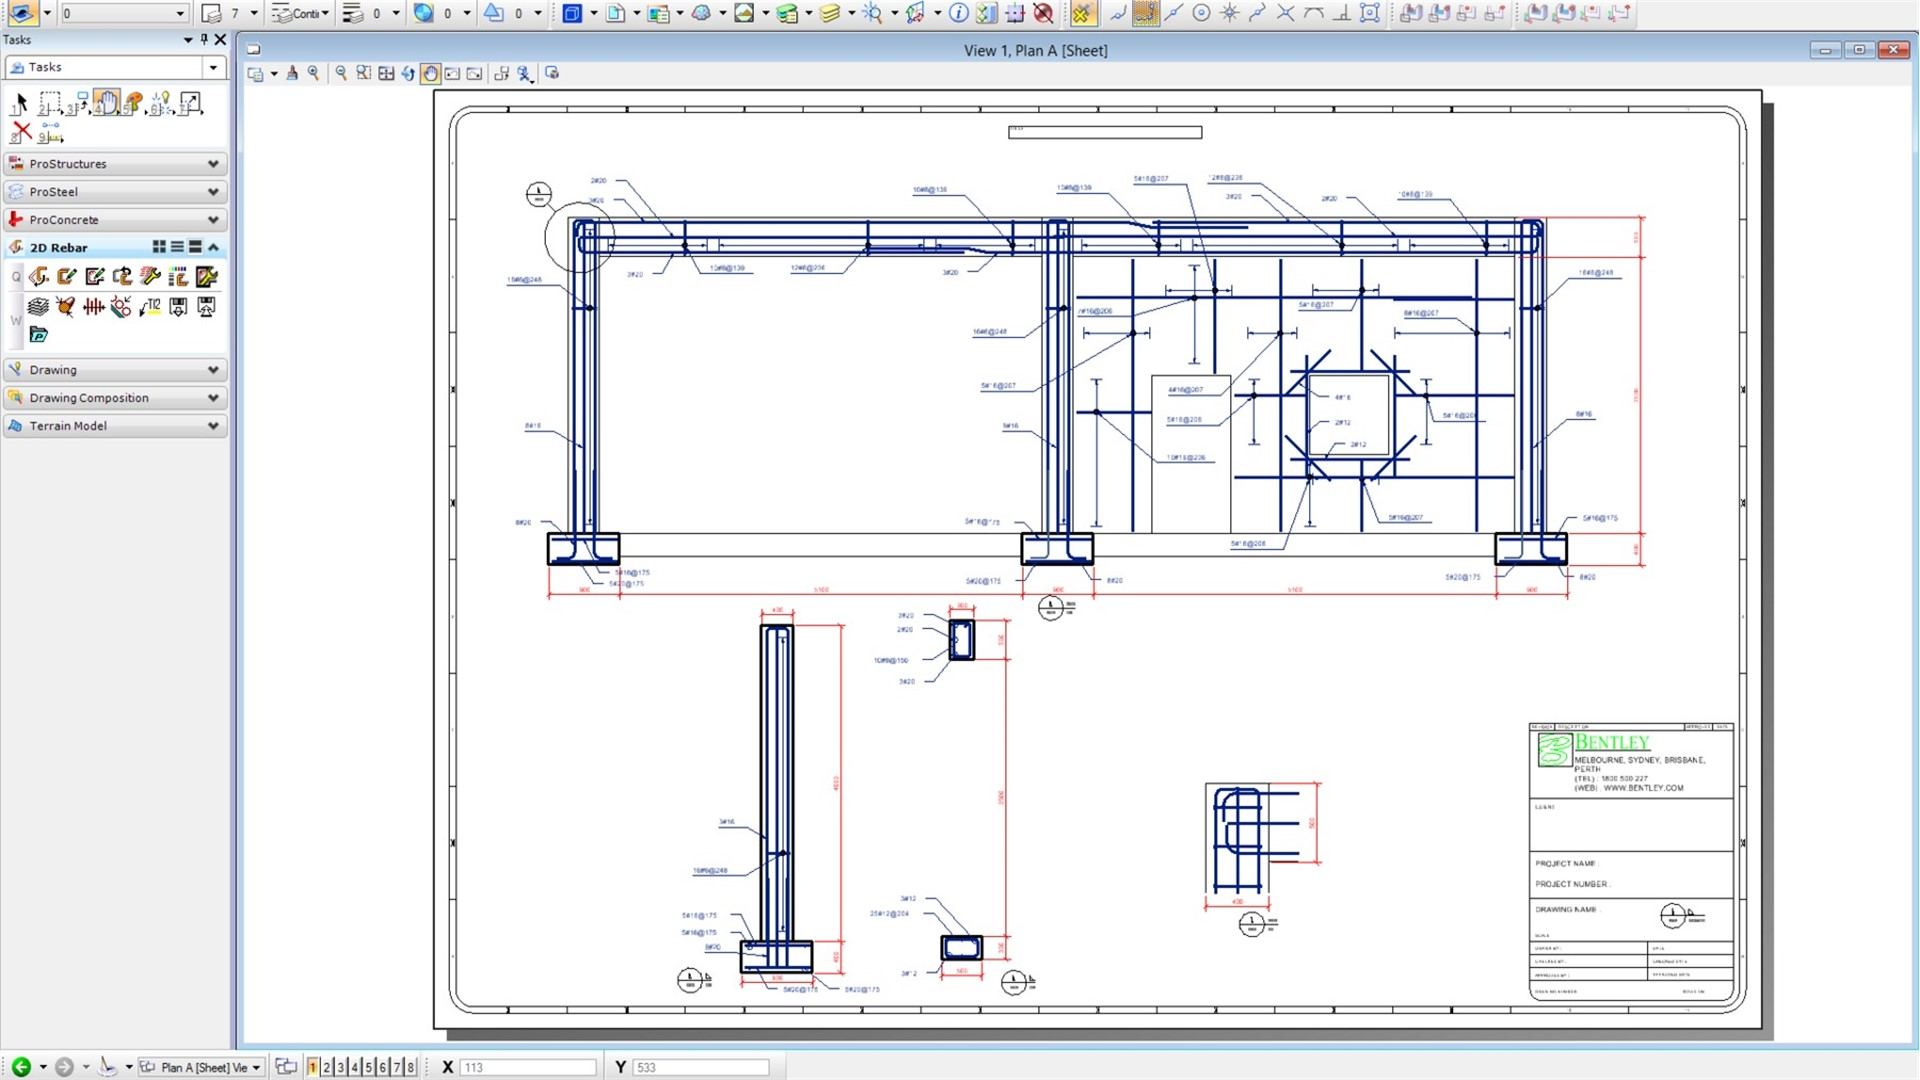
Task: Click the ProSteel task header
Action: click(x=114, y=192)
